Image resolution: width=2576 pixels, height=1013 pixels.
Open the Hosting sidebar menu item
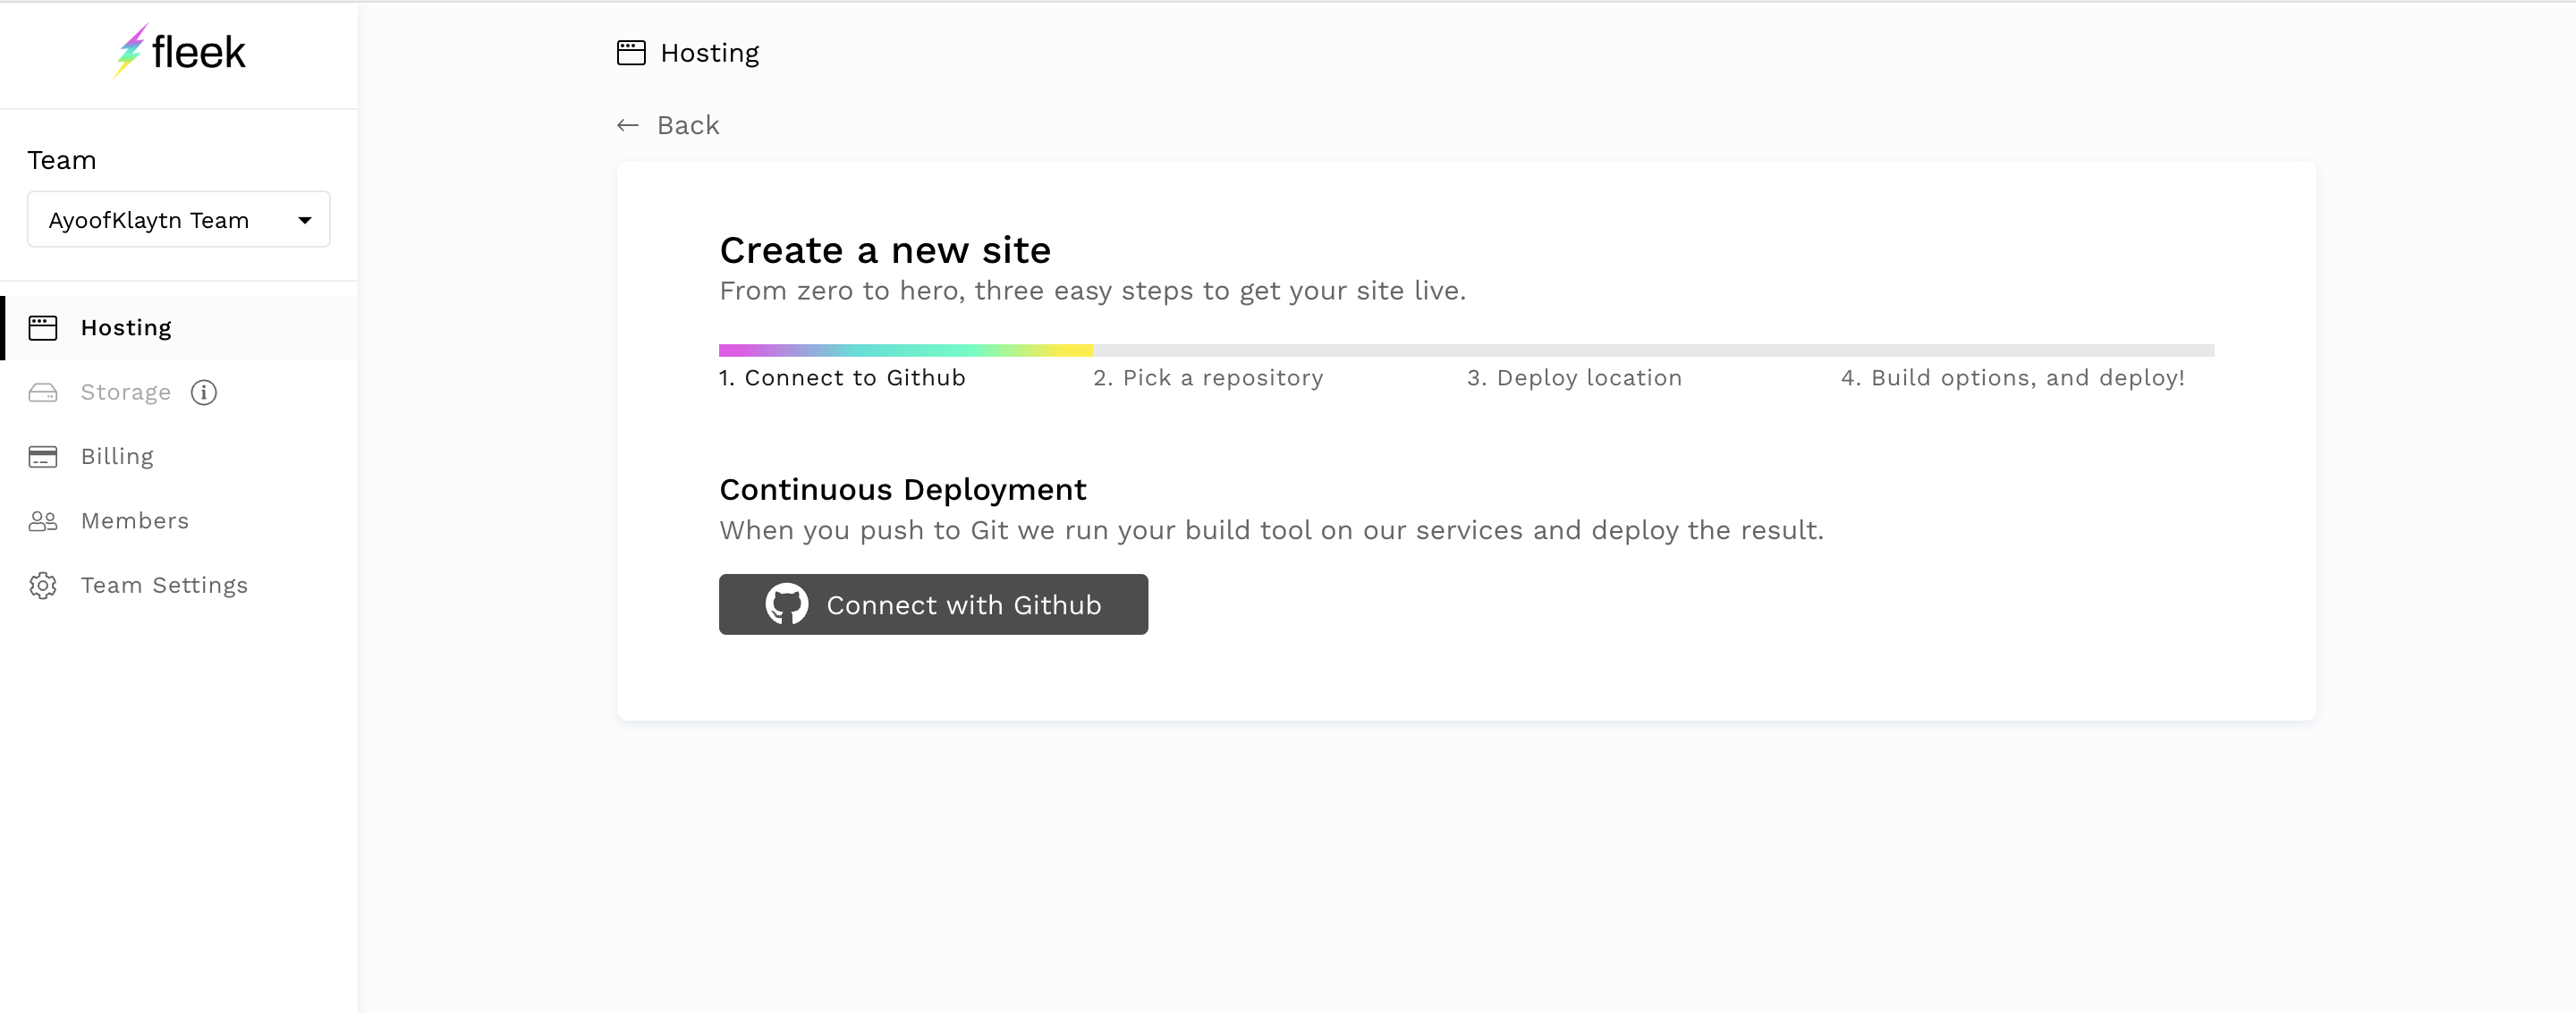pos(126,328)
